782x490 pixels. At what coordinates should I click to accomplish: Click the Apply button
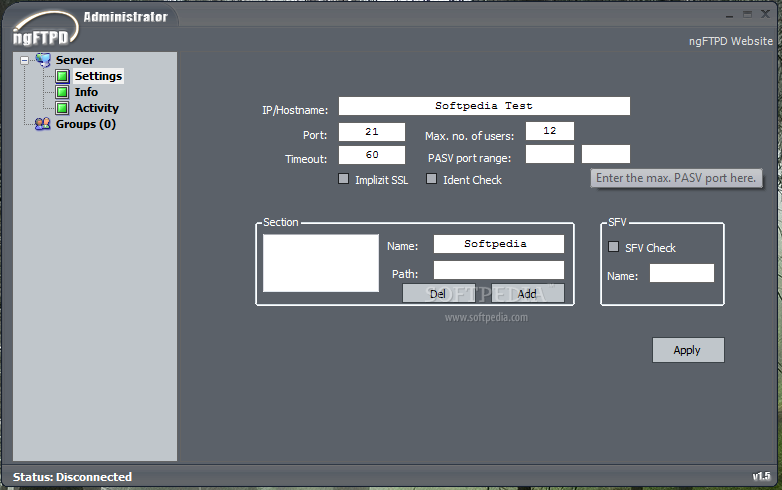coord(688,350)
